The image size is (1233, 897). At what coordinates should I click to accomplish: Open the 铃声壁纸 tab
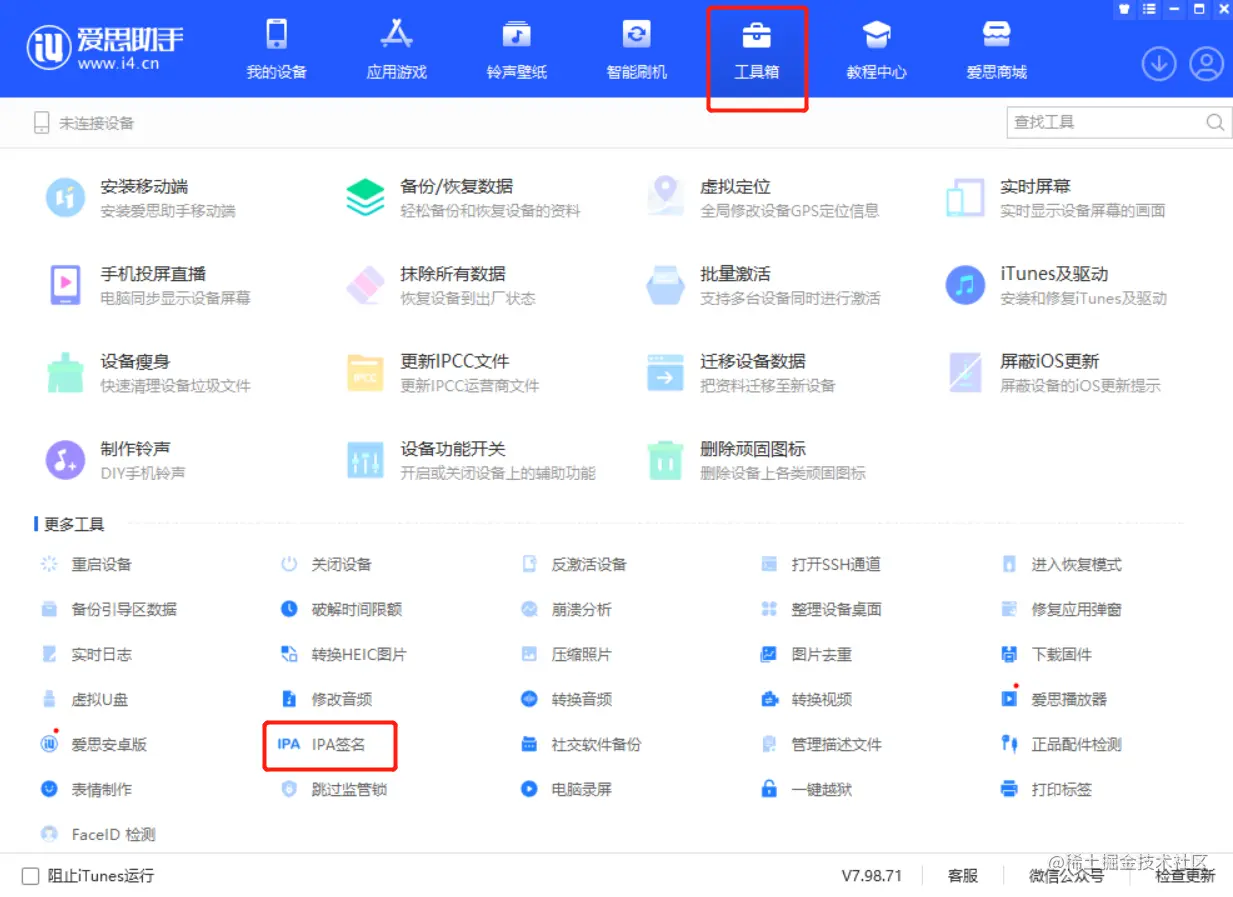(x=517, y=49)
